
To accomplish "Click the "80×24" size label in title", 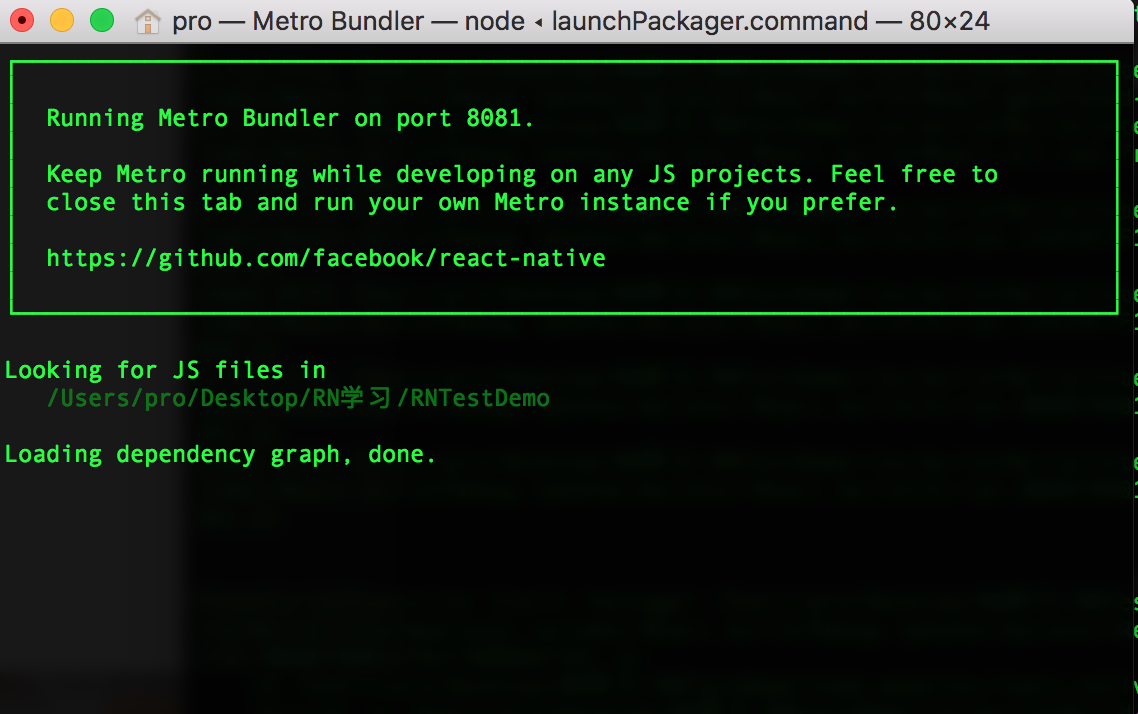I will point(949,21).
